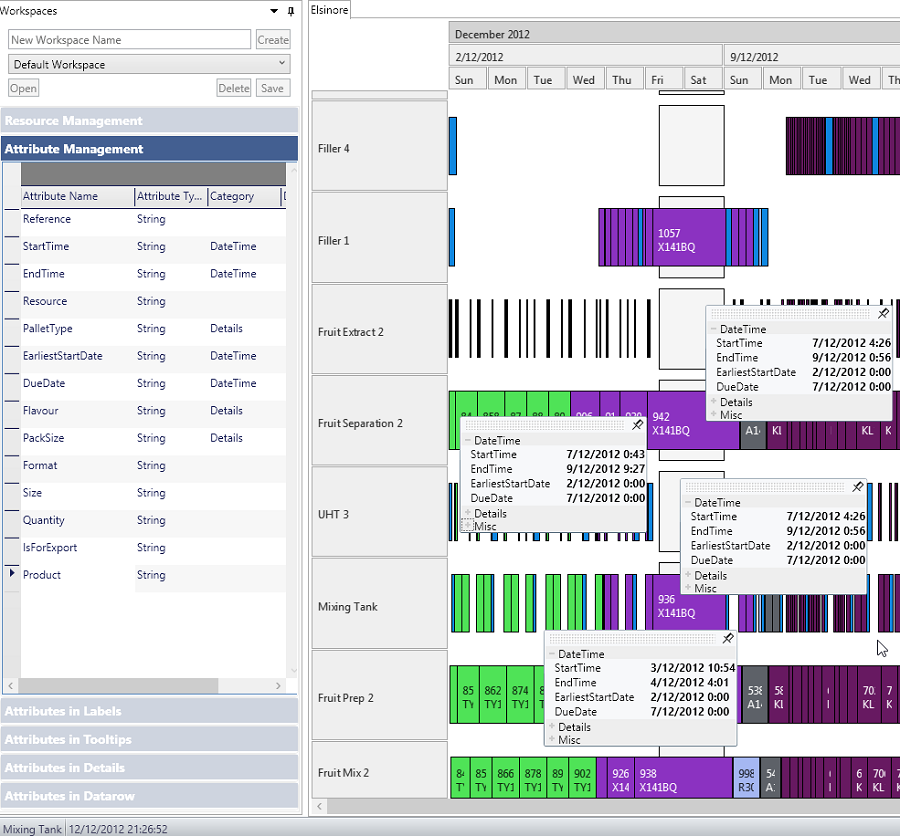Pin the tooltip showing StartTime 3/12/2012 10:54
Screen dimensions: 900x836
(728, 639)
